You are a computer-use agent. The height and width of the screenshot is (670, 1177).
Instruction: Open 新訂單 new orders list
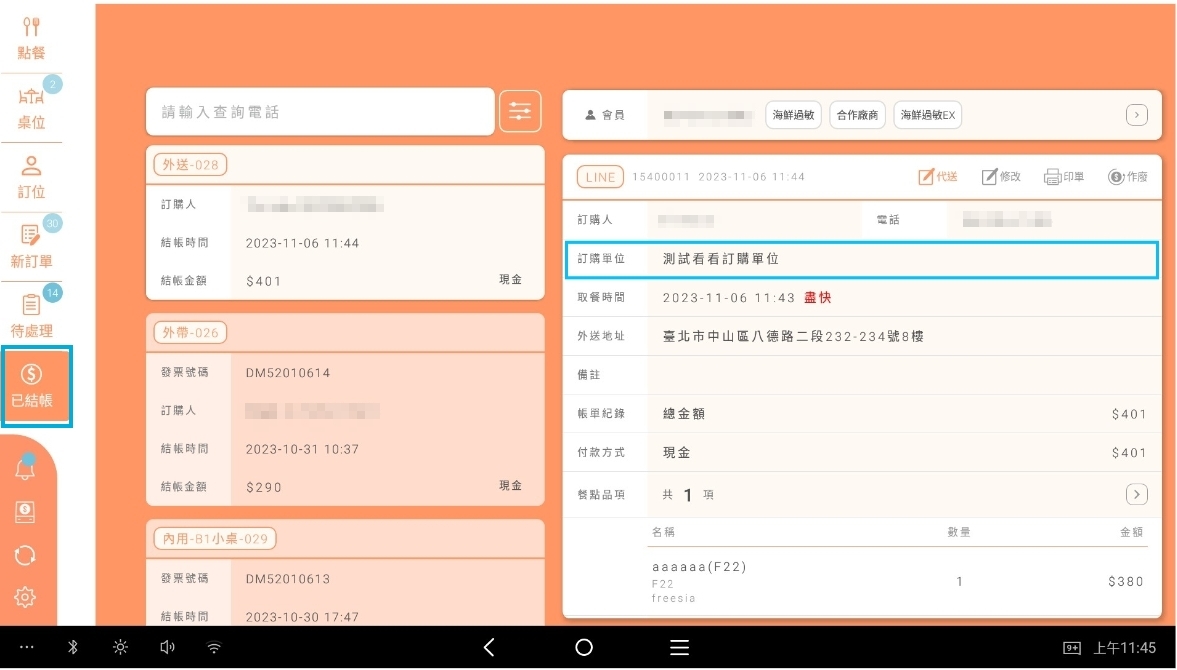click(31, 247)
